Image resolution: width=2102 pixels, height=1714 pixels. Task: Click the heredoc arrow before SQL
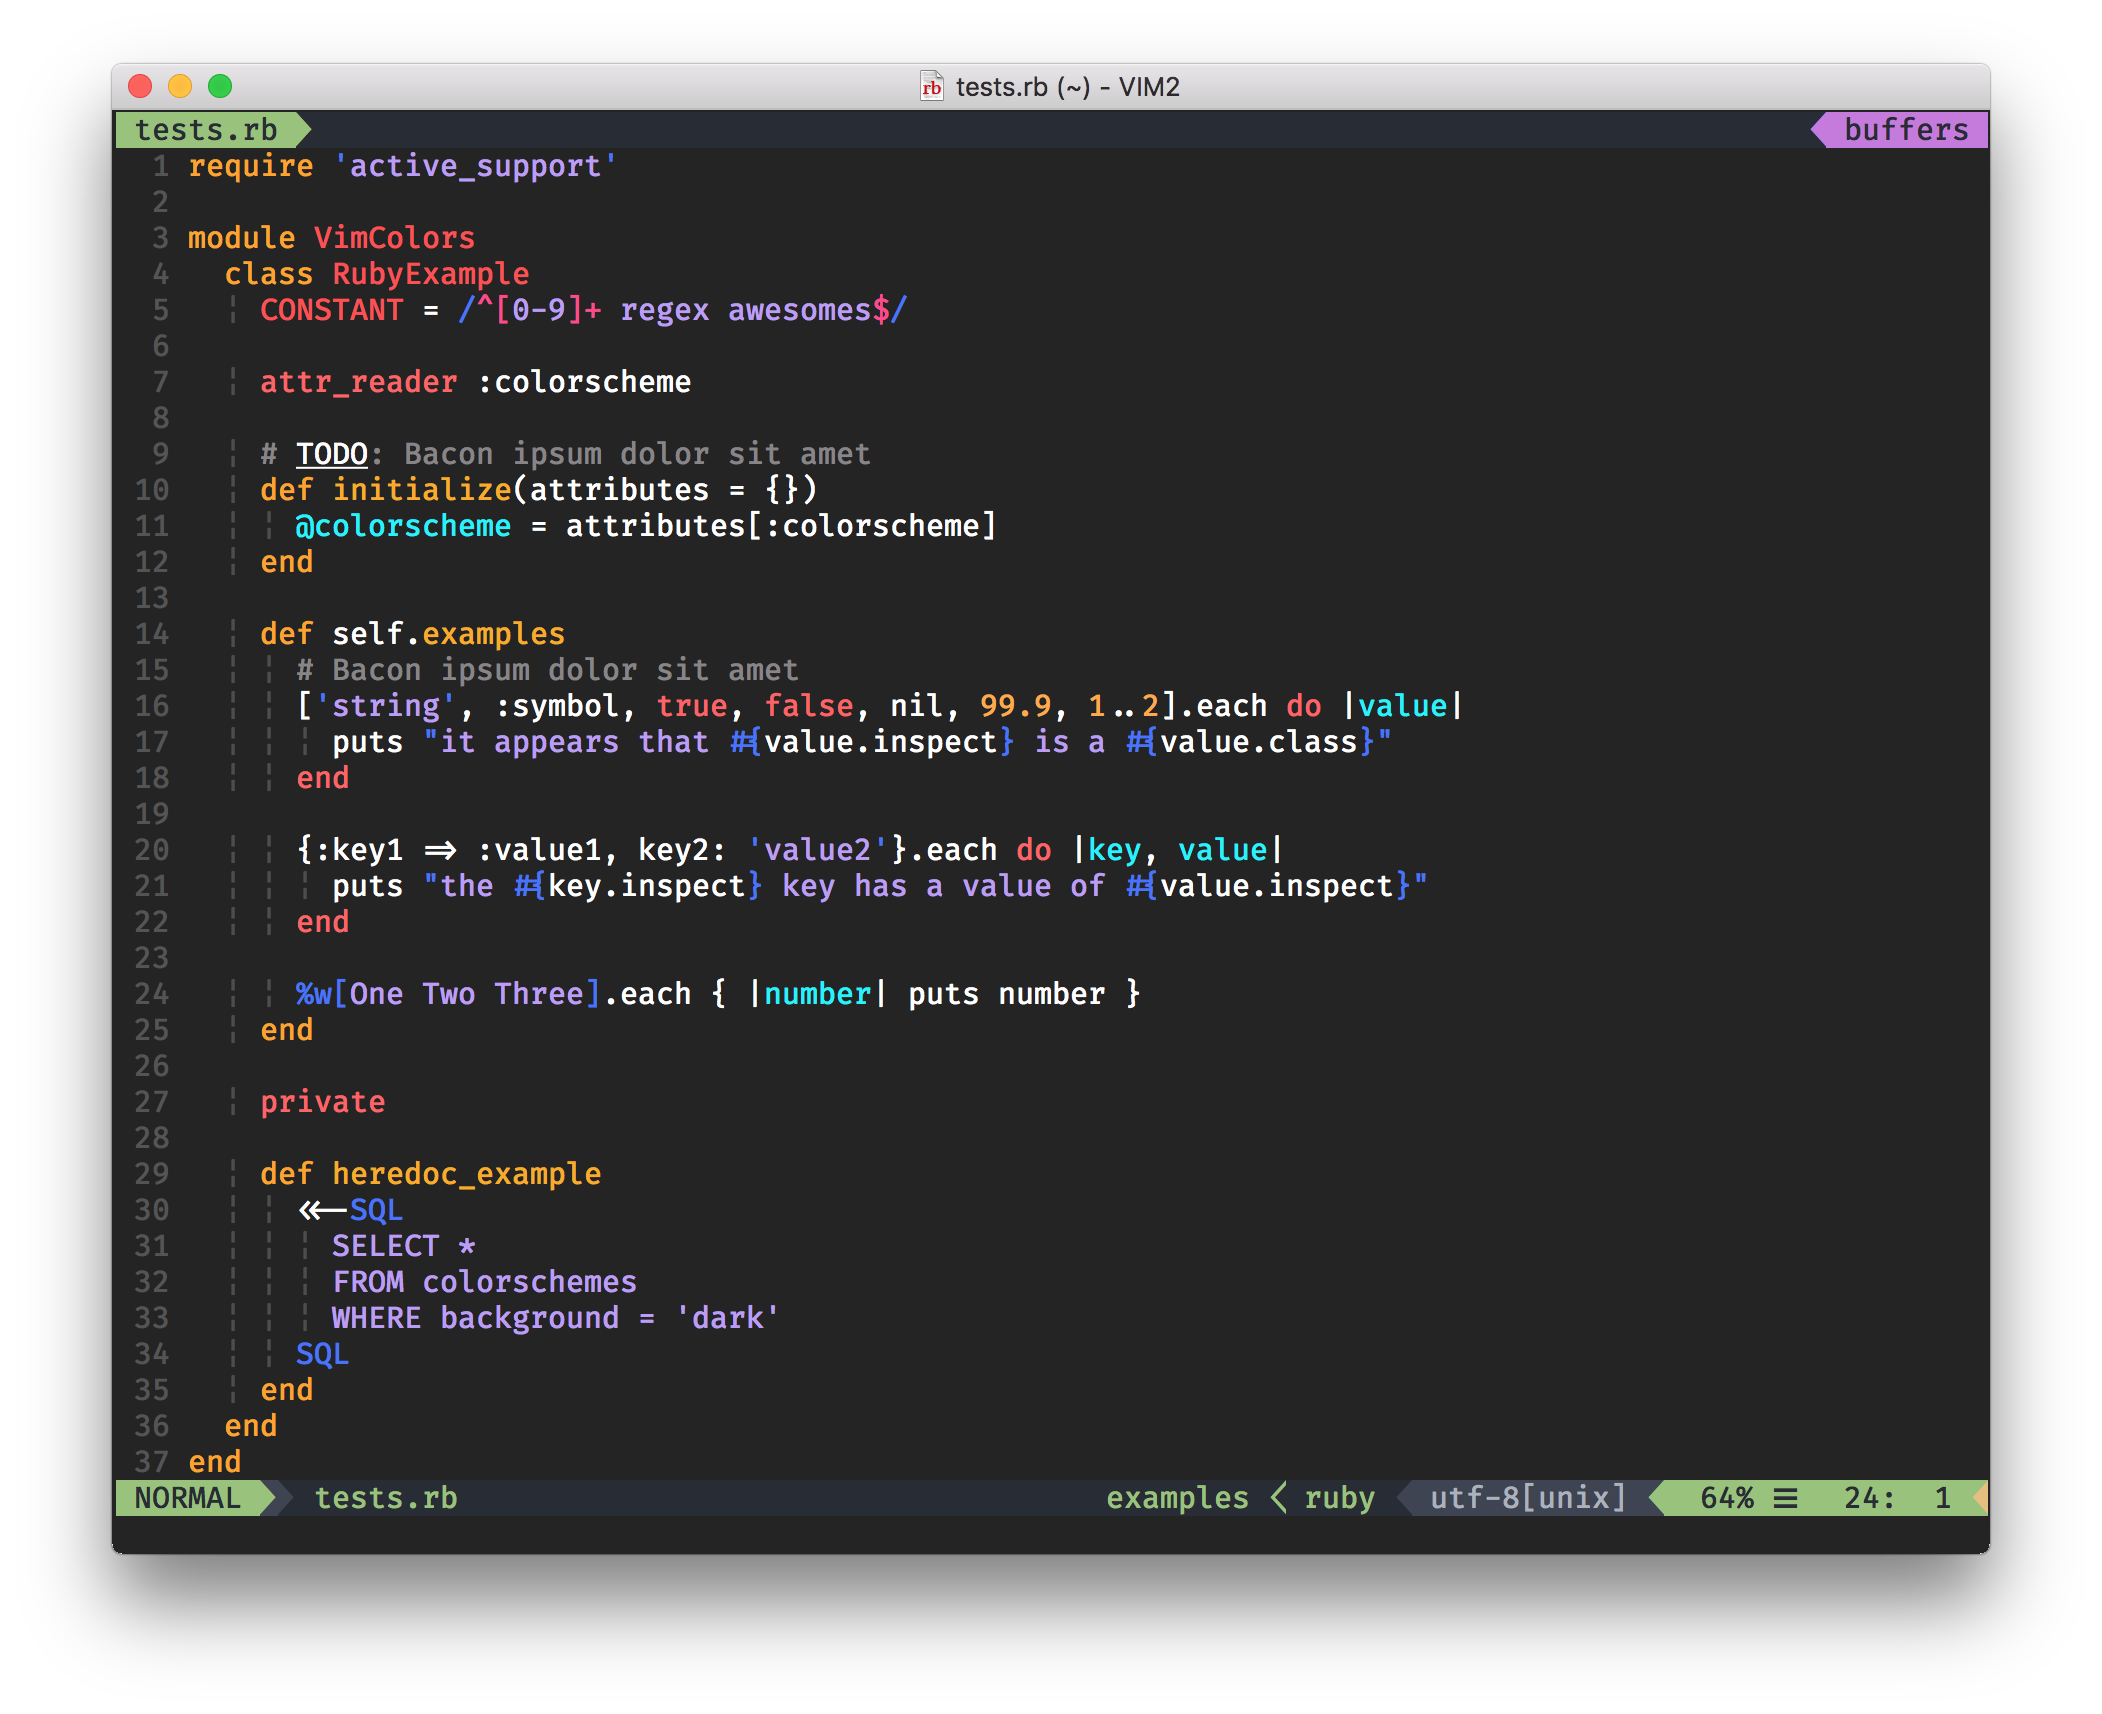point(322,1211)
